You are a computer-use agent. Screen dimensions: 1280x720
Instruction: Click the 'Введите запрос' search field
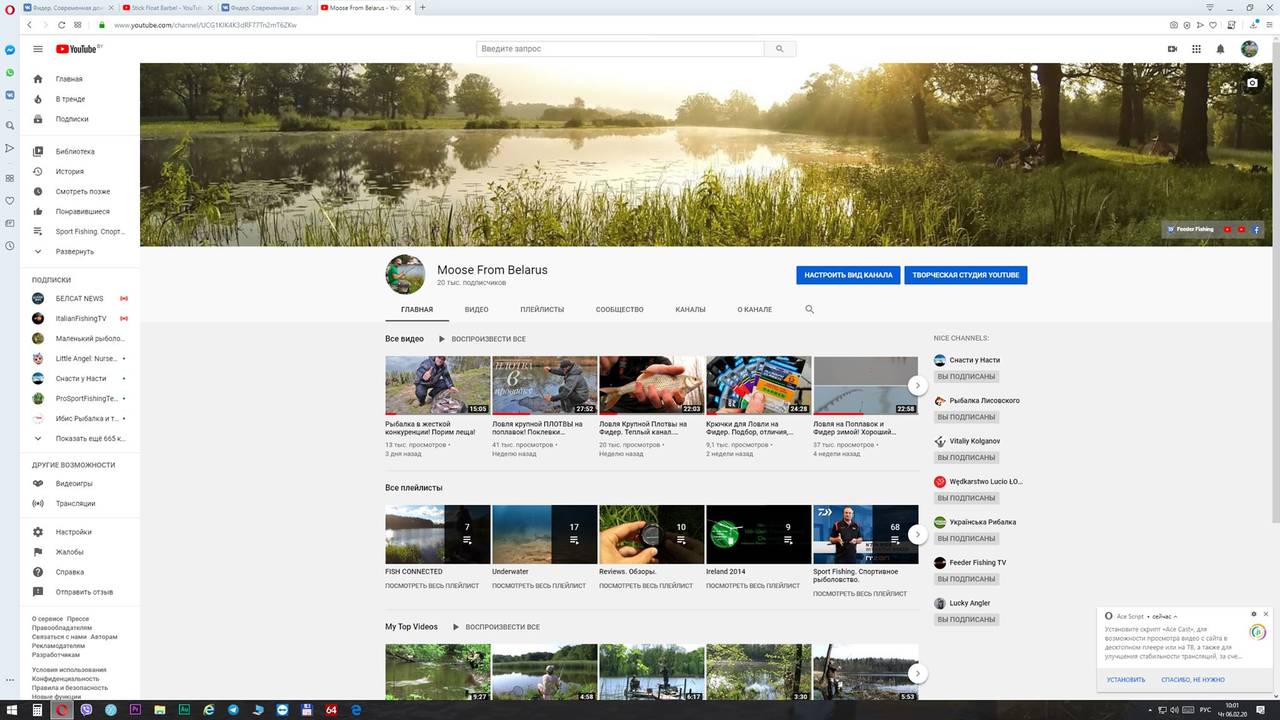pyautogui.click(x=620, y=49)
